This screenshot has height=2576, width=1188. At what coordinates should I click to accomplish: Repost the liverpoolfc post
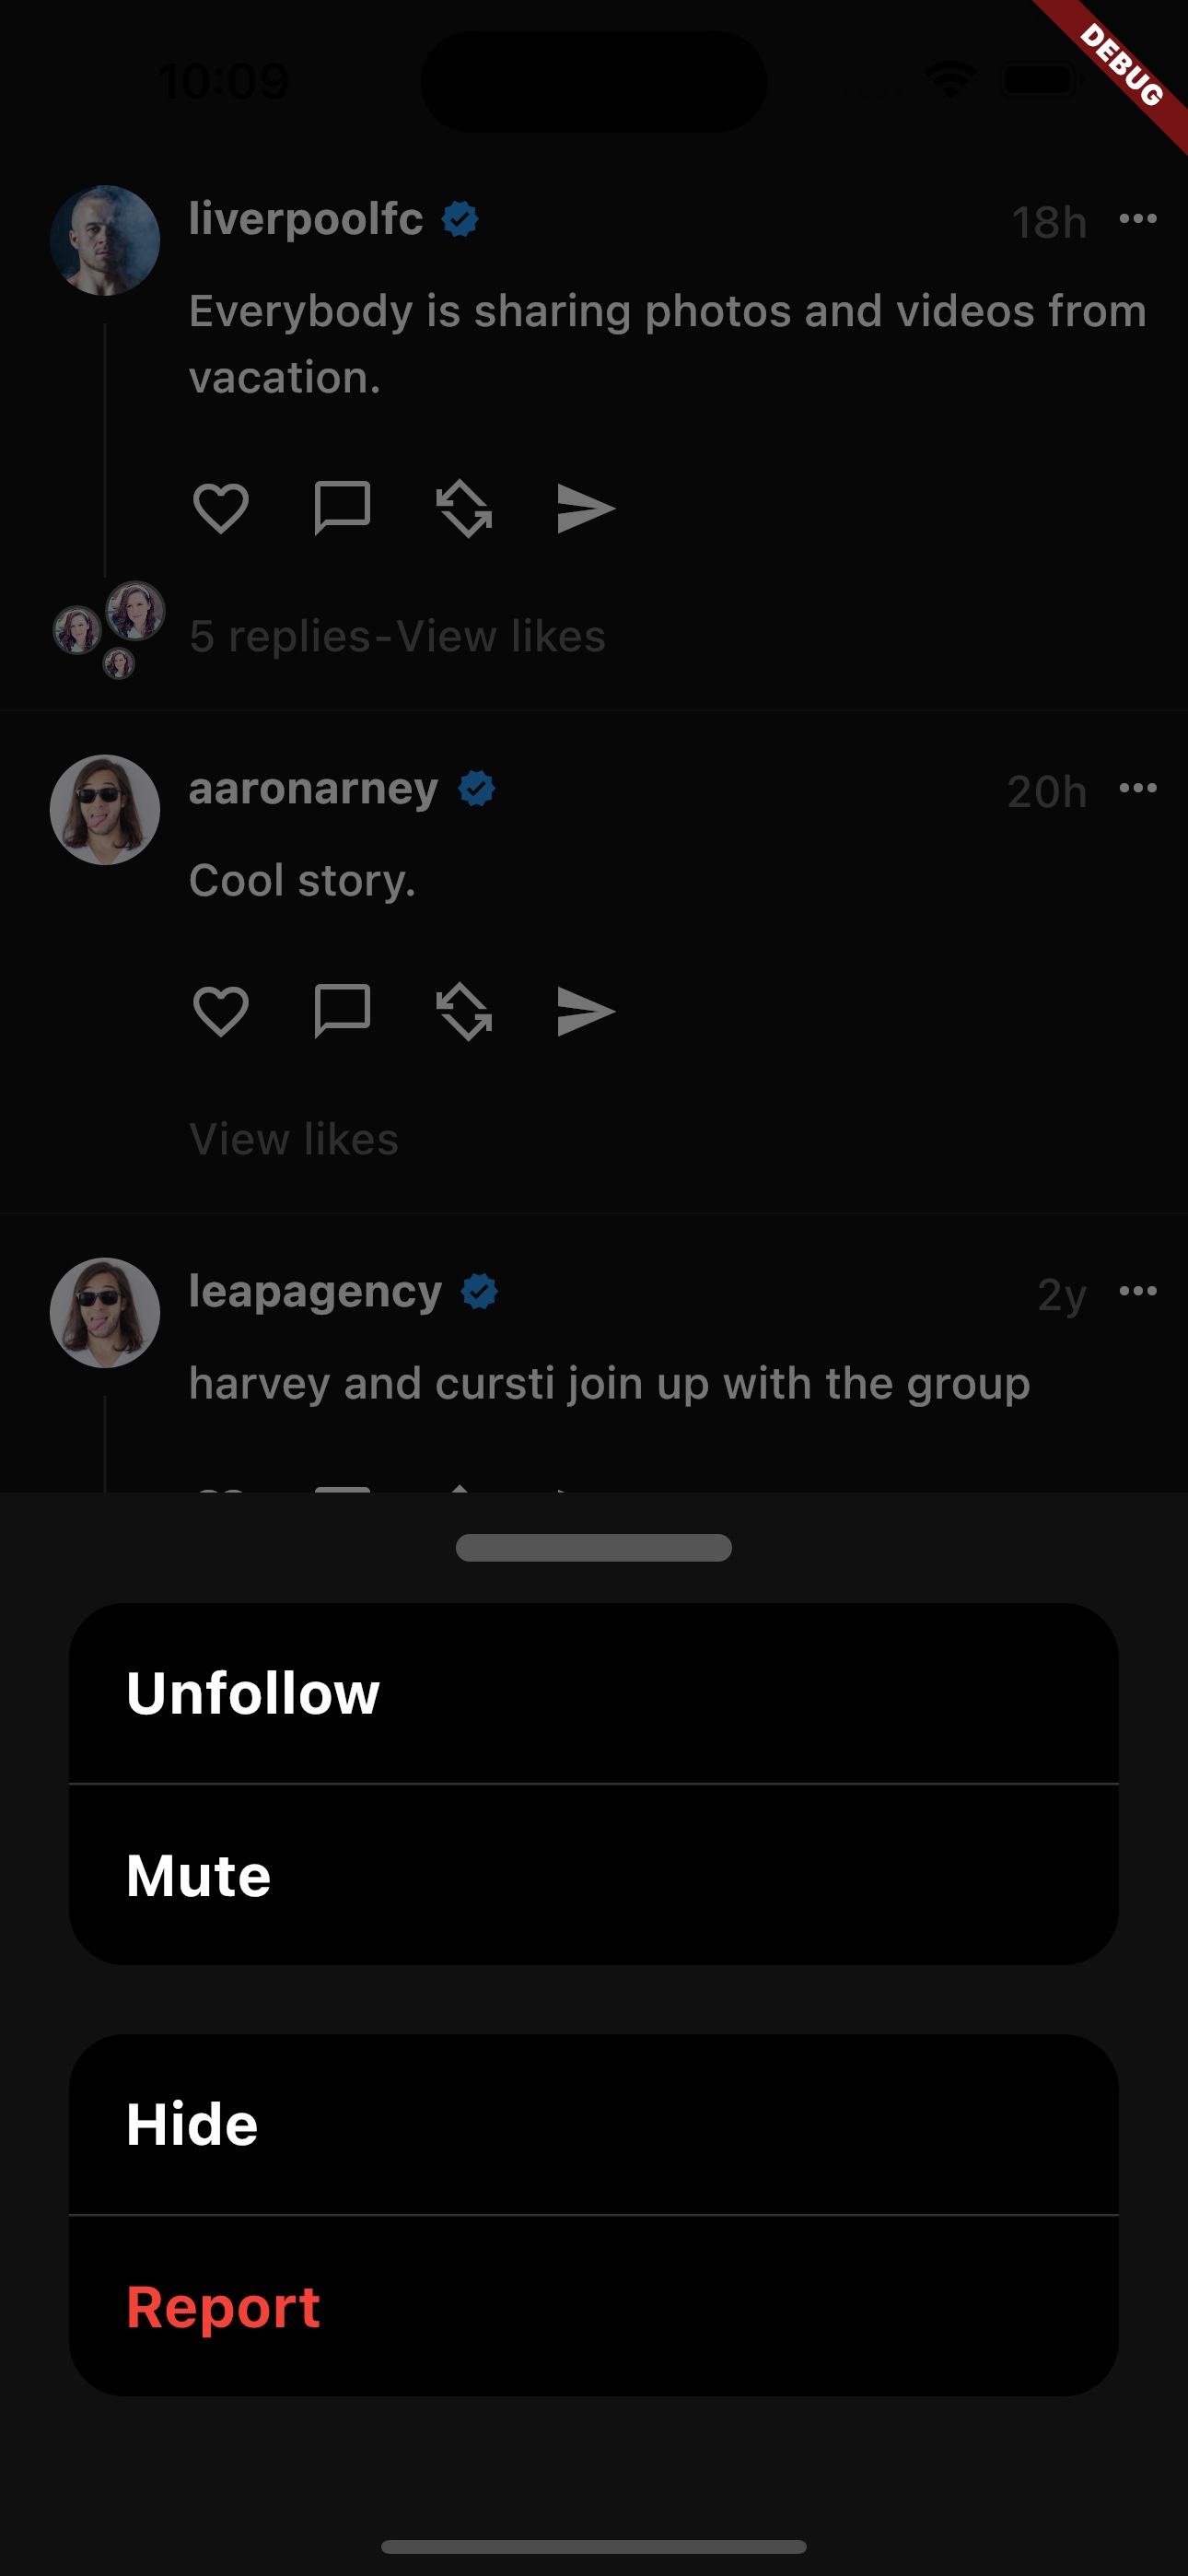pos(464,508)
